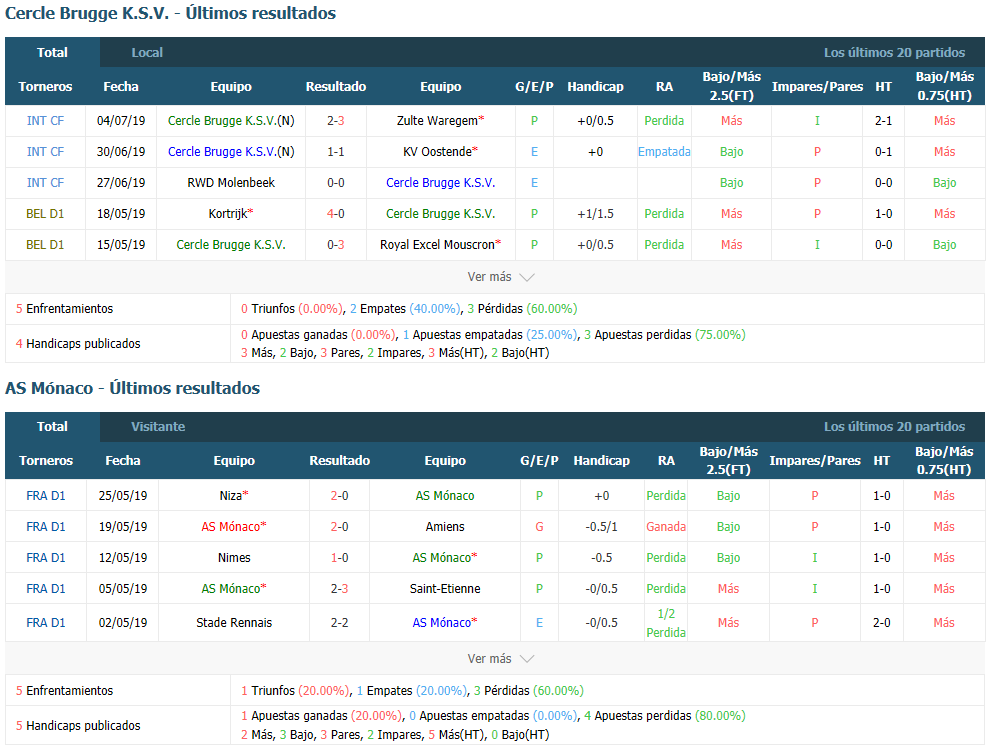Screen dimensions: 990x746
Task: Click RWD Molenbeek team name
Action: (231, 182)
